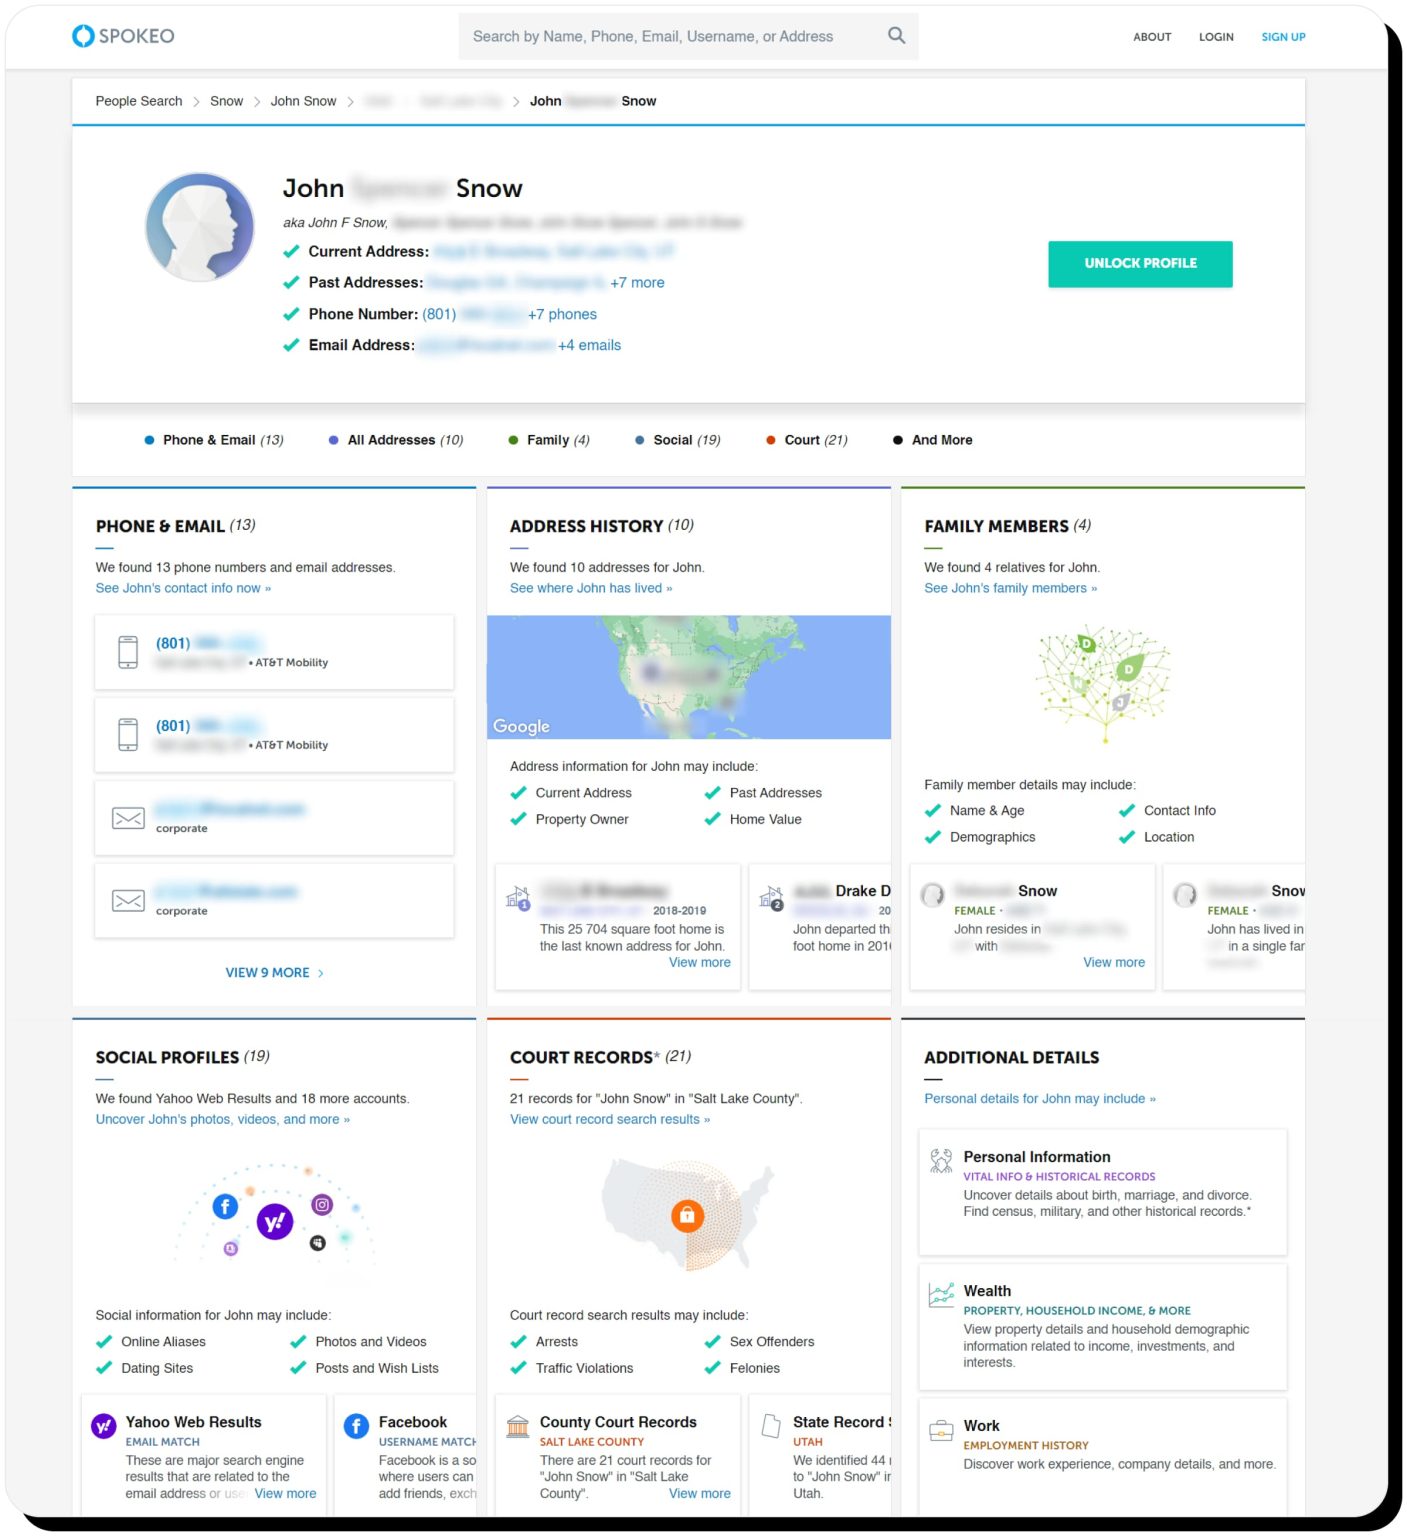Image resolution: width=1407 pixels, height=1536 pixels.
Task: Open the Google map of address history
Action: 689,677
